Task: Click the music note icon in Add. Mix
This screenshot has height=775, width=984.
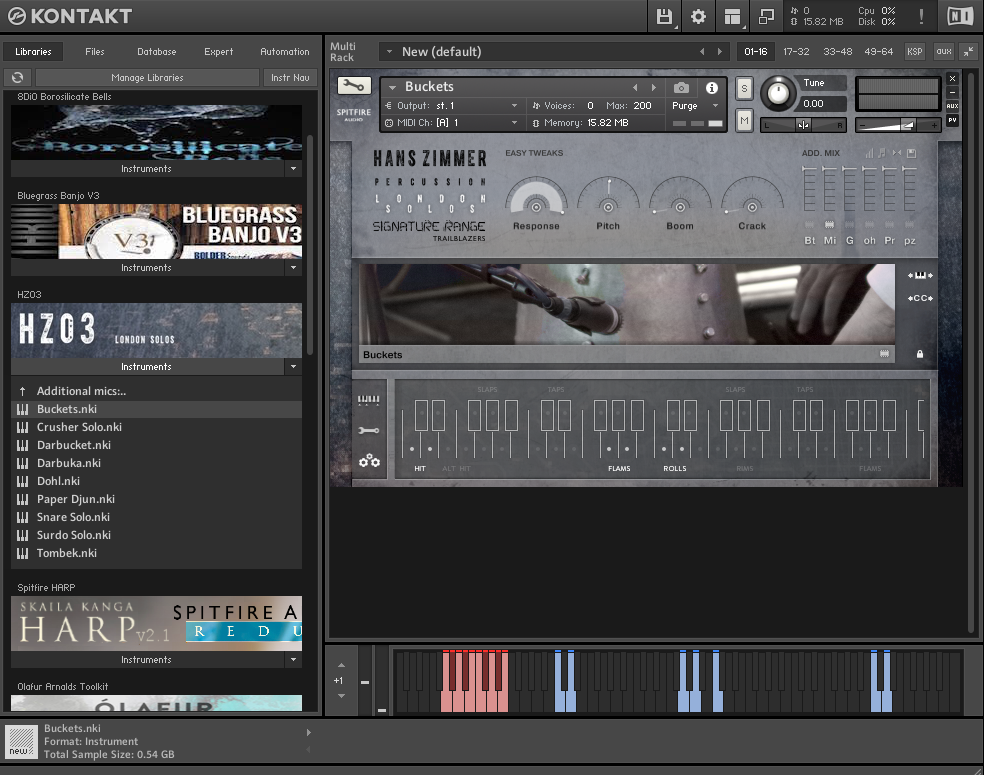Action: pyautogui.click(x=882, y=153)
